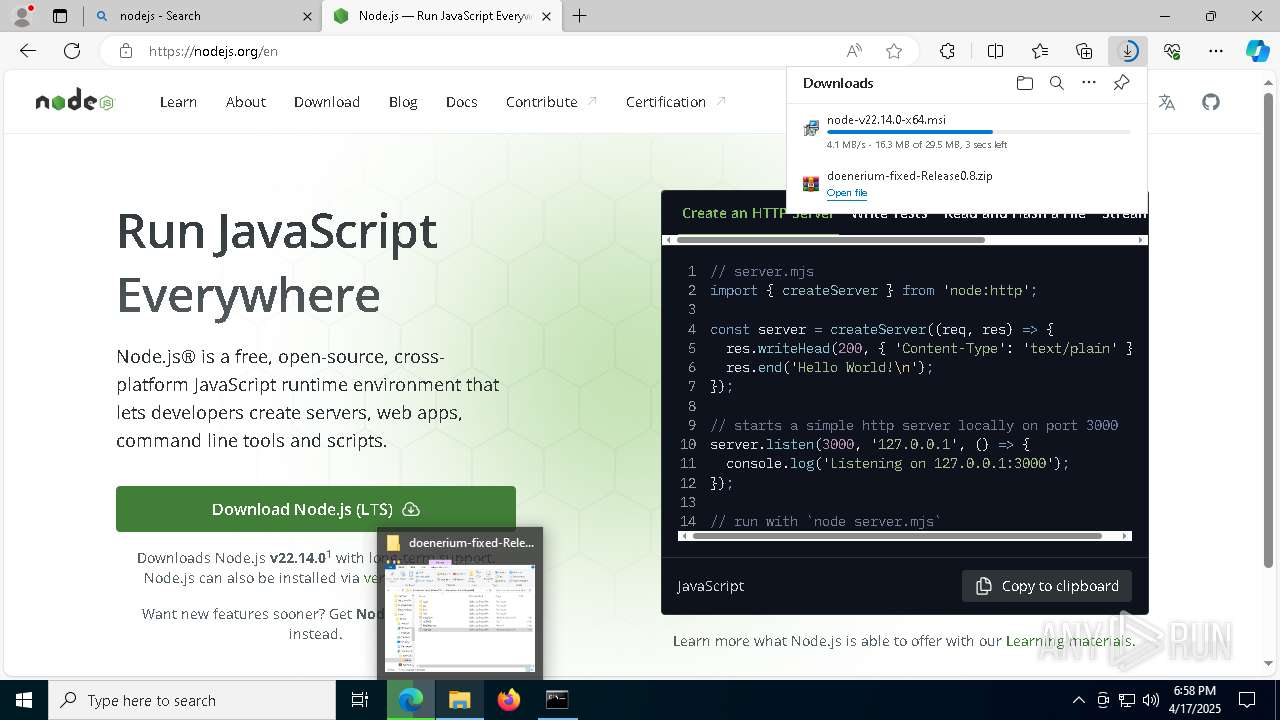Open a new browser tab
The image size is (1280, 720).
point(580,16)
